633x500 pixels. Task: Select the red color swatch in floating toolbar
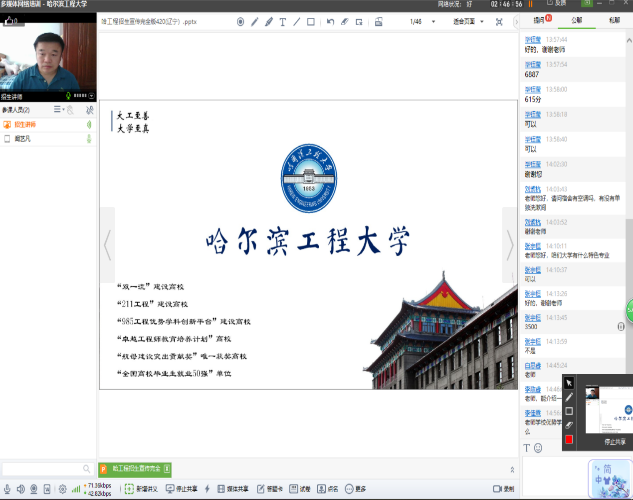point(569,439)
